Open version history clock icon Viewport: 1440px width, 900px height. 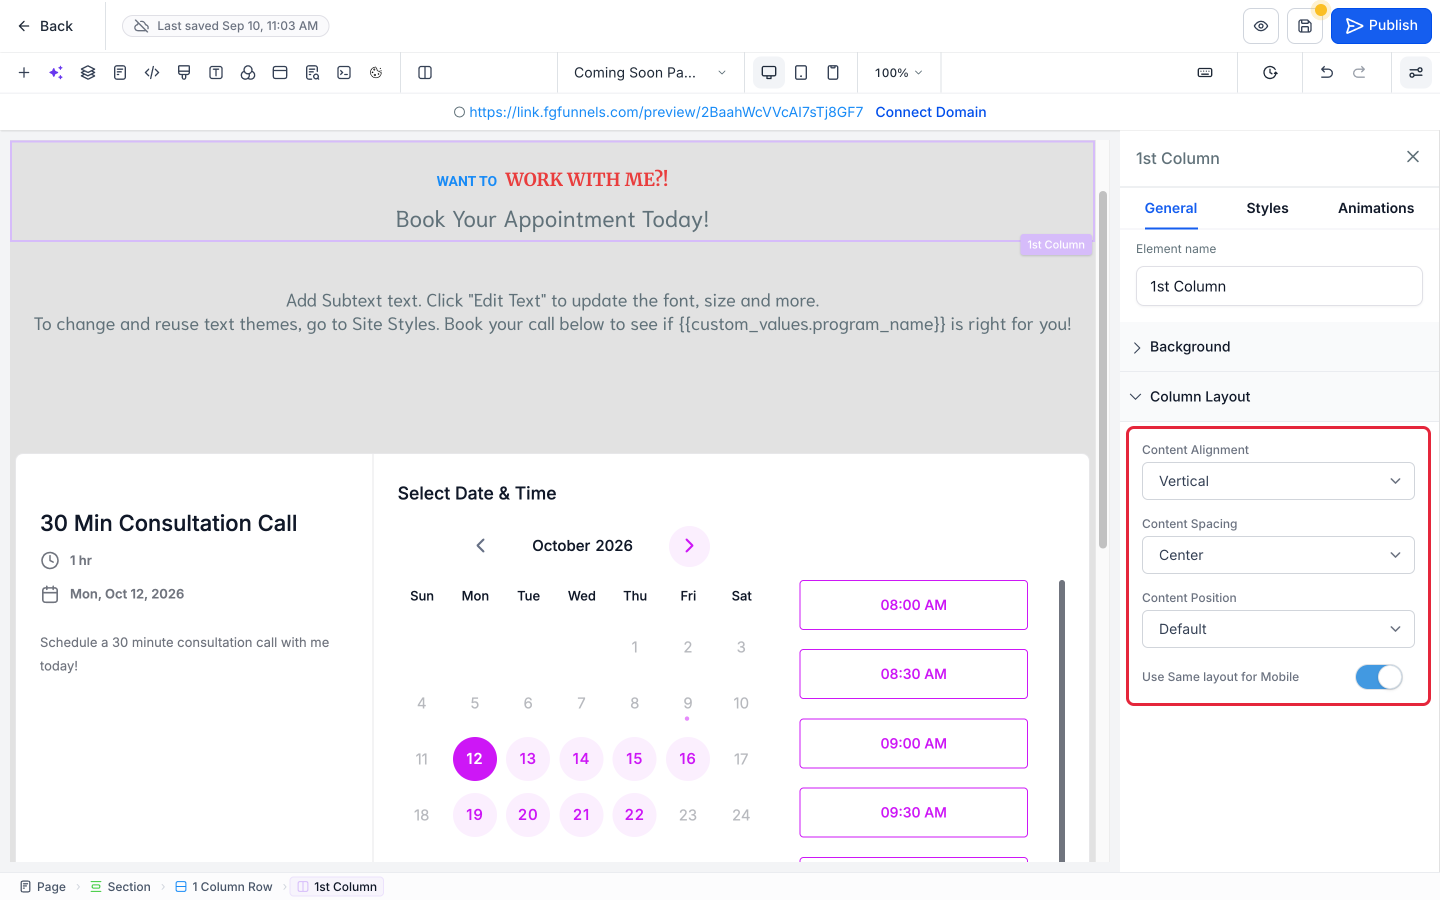click(x=1270, y=73)
